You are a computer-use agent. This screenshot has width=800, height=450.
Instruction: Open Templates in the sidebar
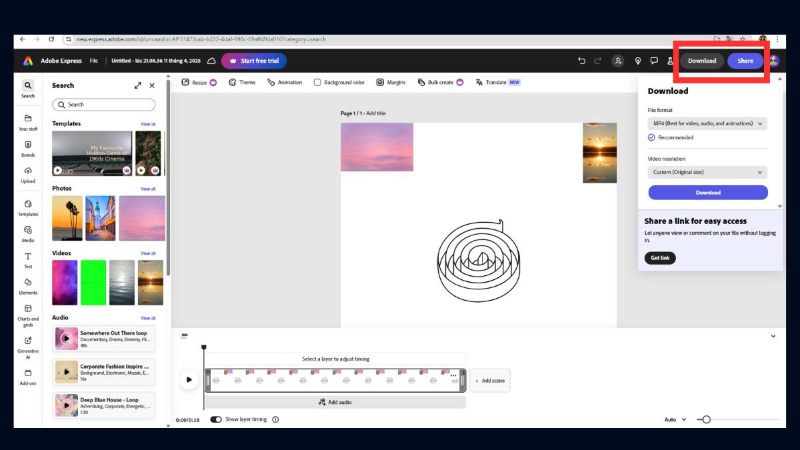[28, 208]
